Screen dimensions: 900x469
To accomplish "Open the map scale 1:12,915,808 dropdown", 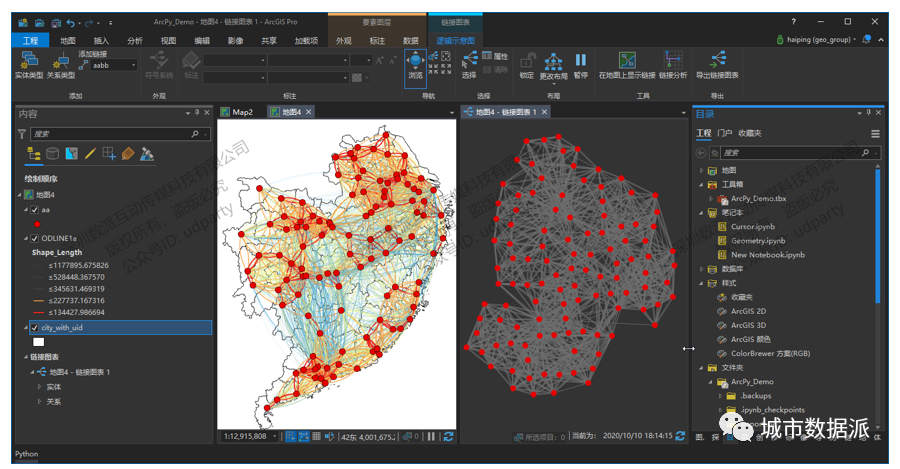I will click(274, 436).
